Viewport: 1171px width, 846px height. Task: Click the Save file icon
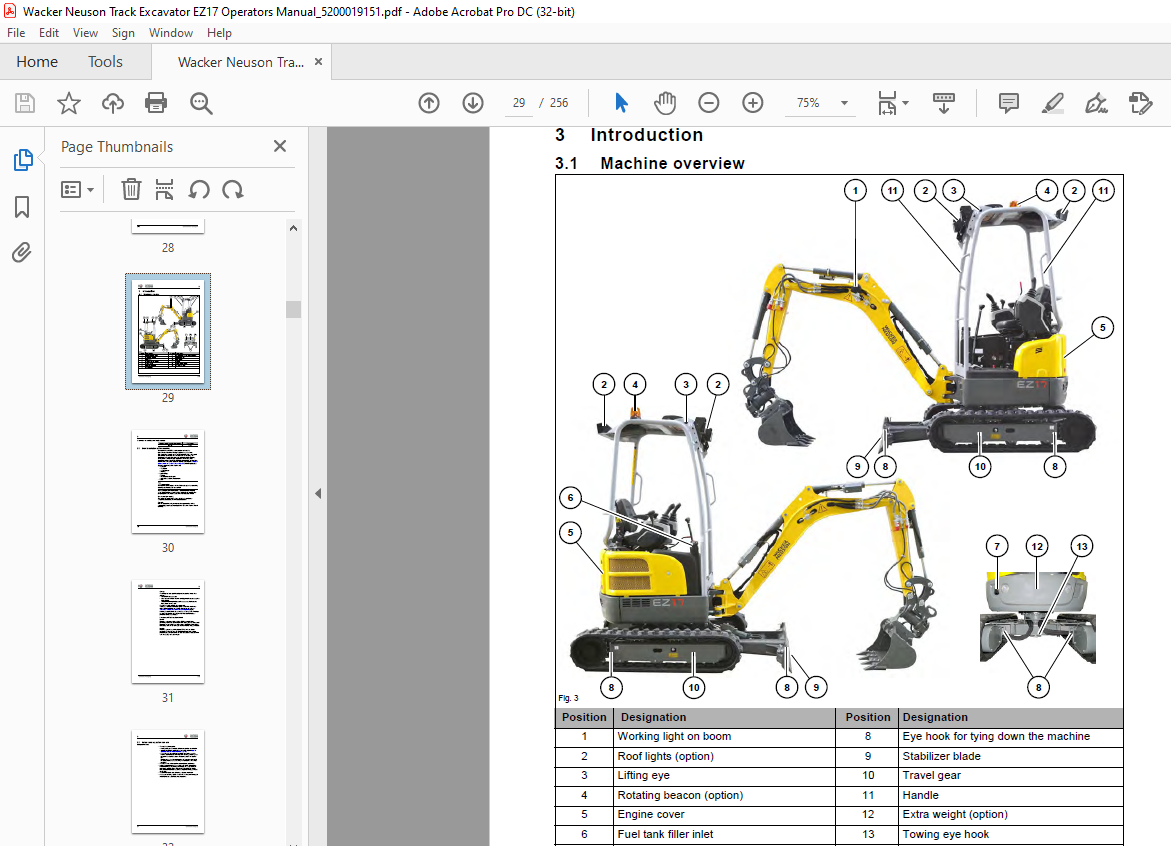point(25,103)
